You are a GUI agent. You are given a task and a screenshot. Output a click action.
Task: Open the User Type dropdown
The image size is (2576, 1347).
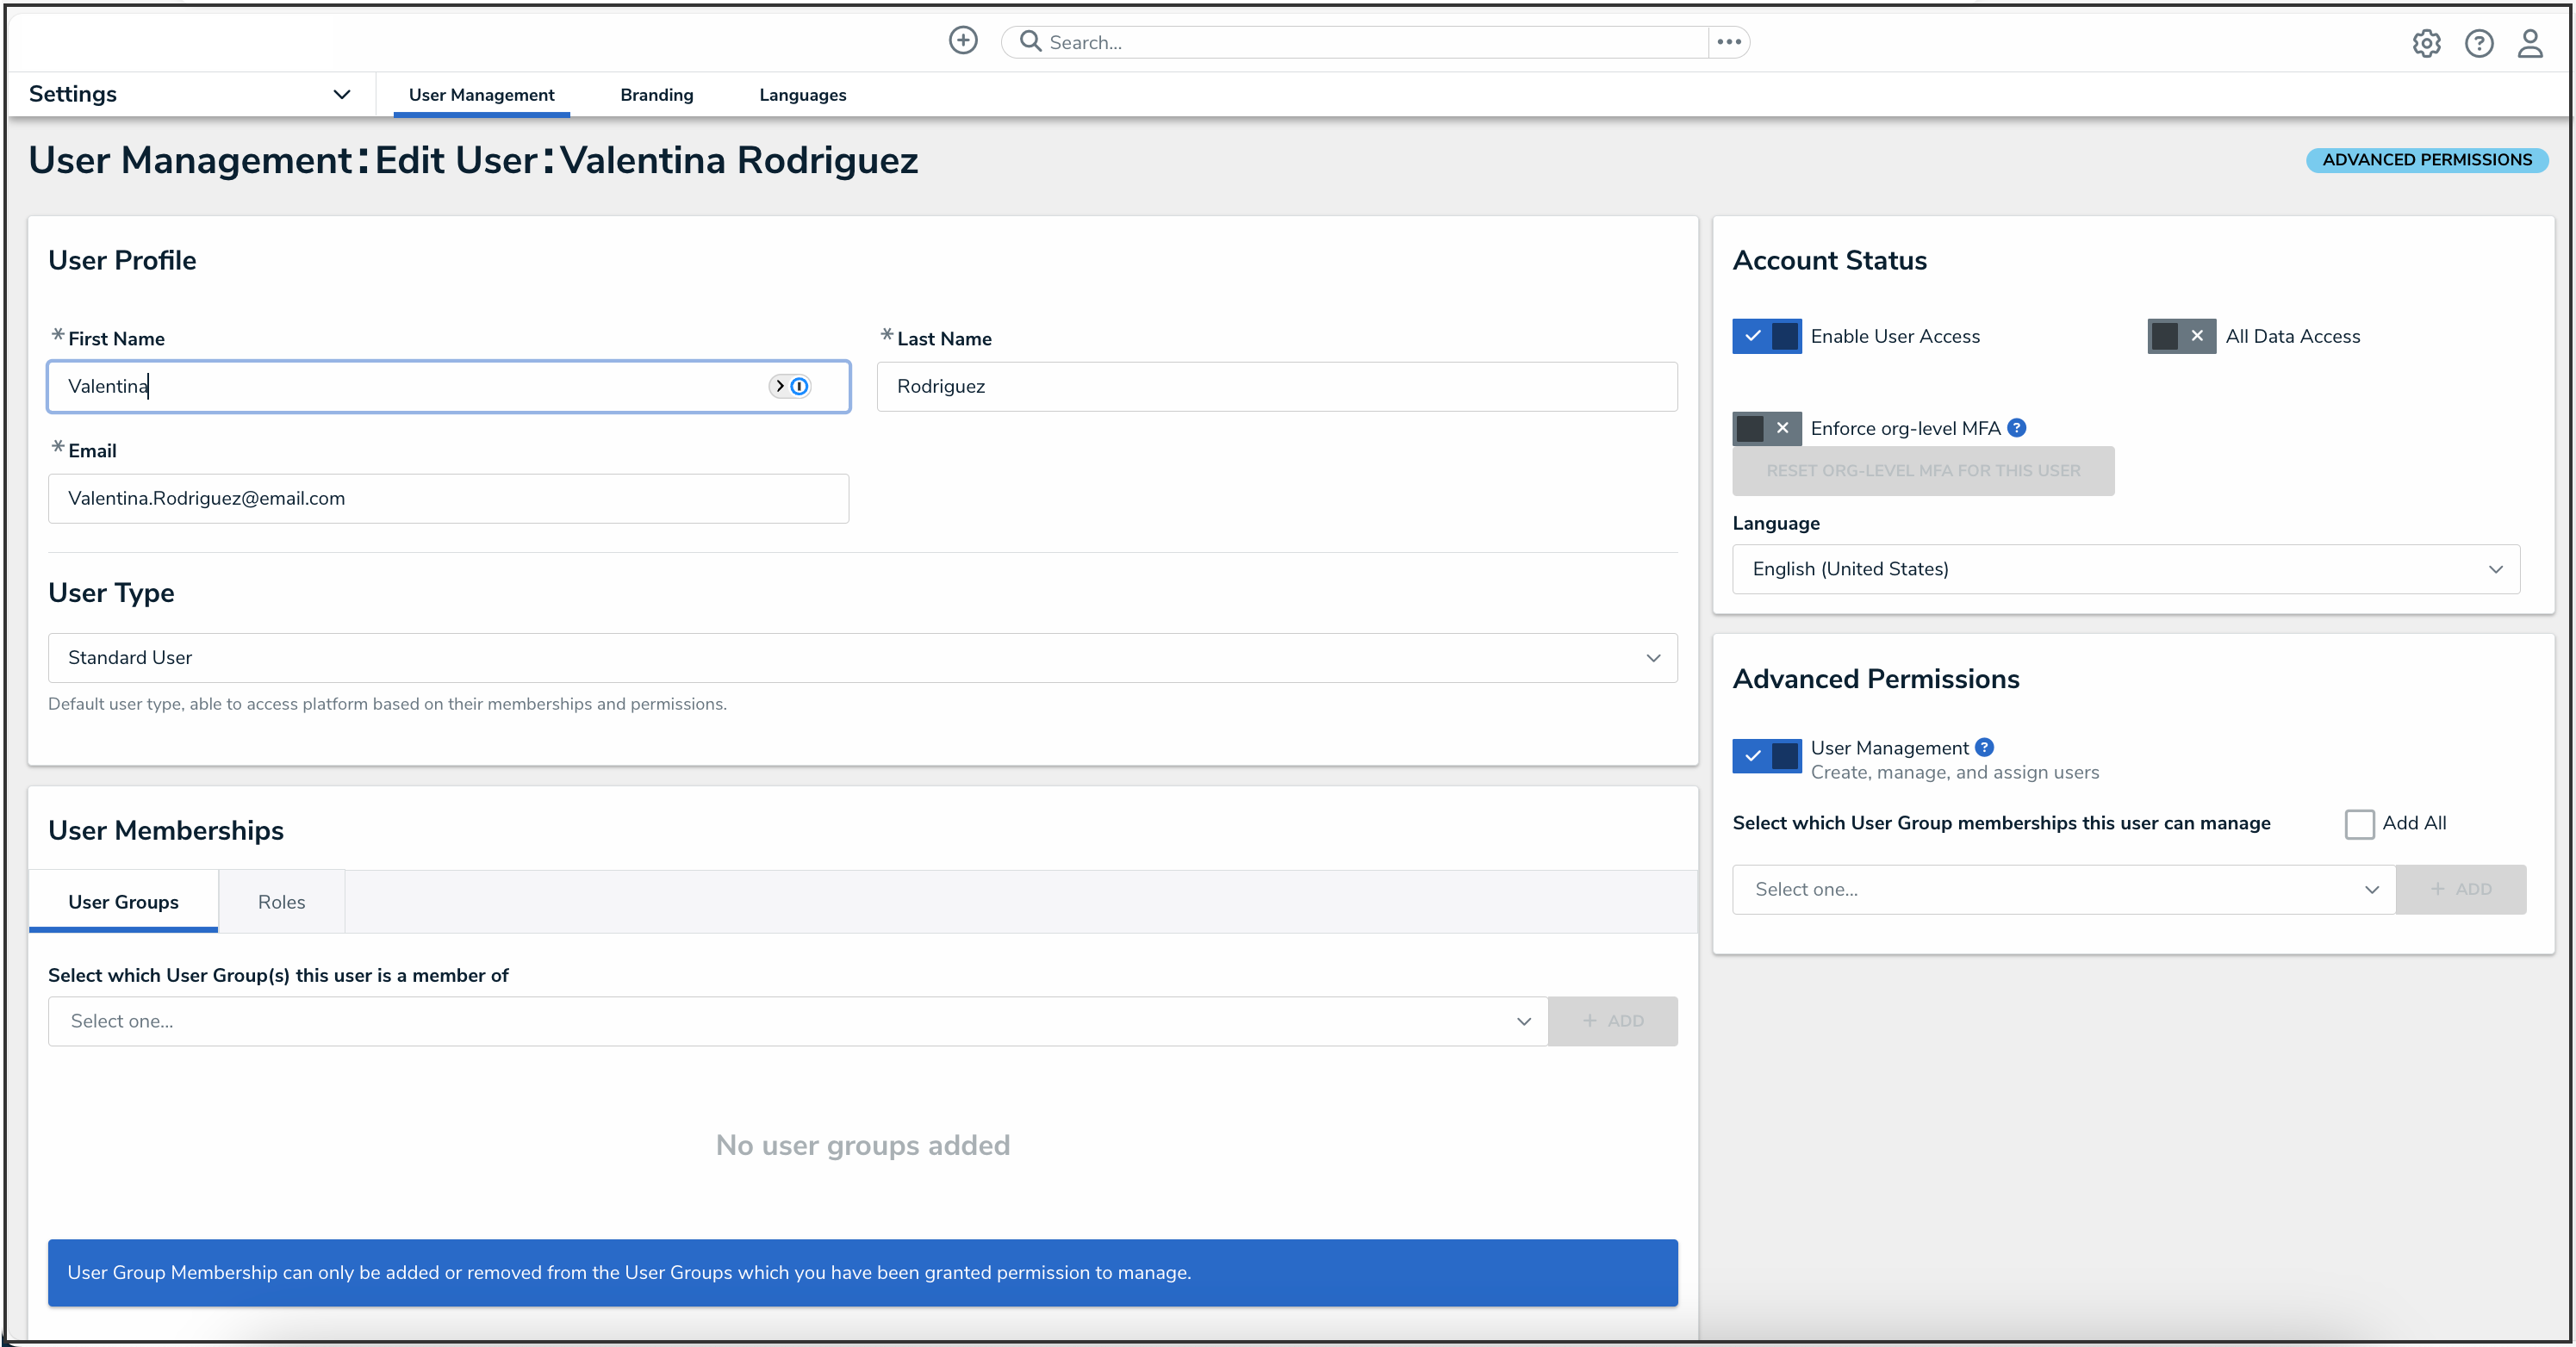point(862,657)
